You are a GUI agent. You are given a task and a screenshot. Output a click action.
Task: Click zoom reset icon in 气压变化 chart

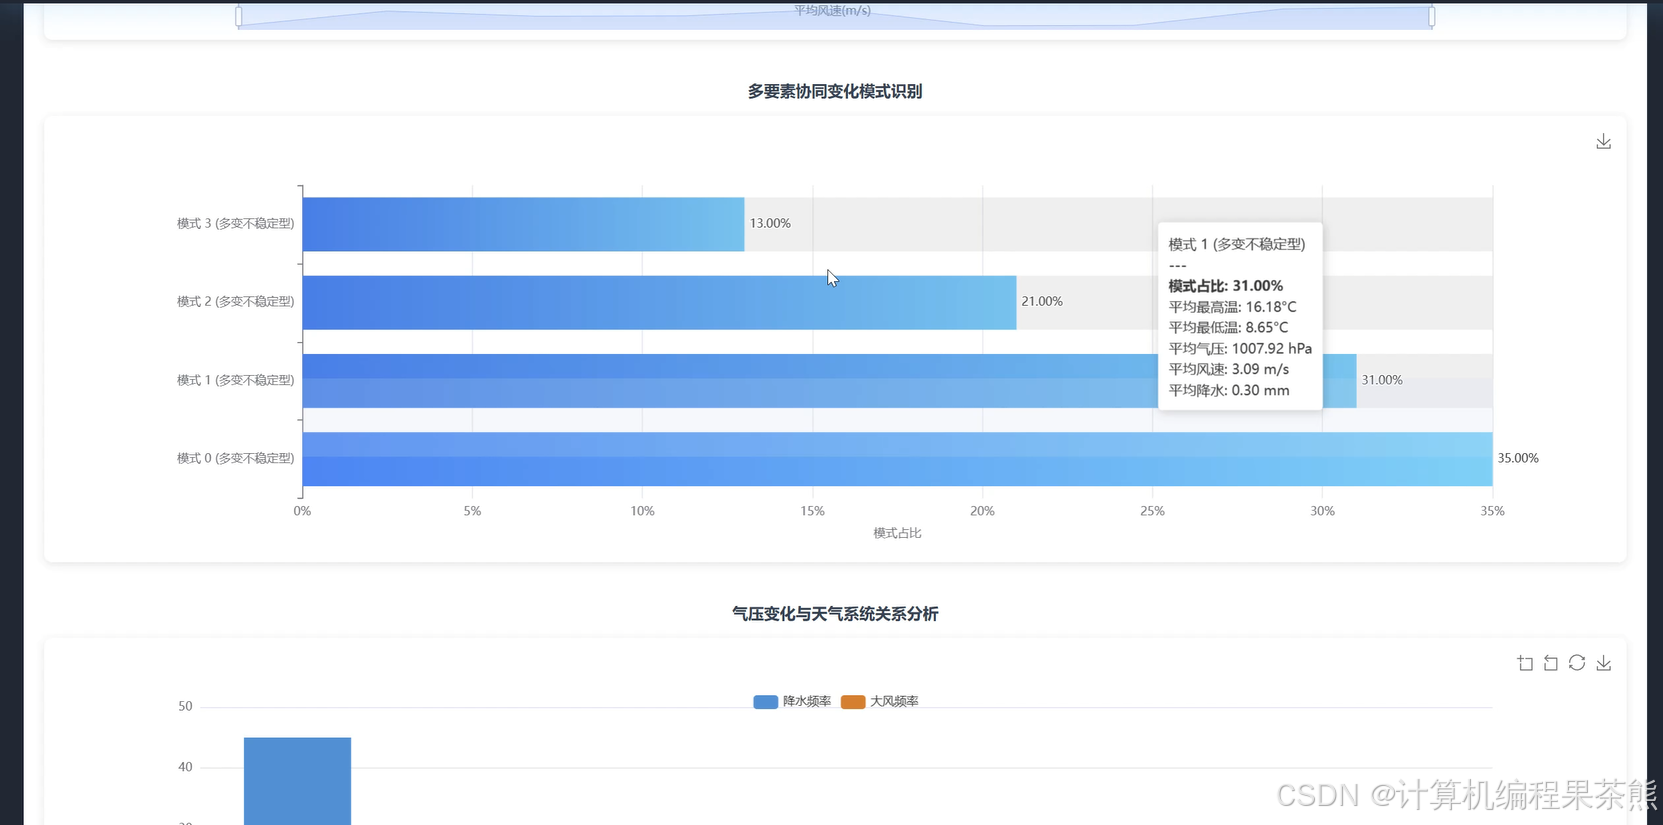(1551, 663)
